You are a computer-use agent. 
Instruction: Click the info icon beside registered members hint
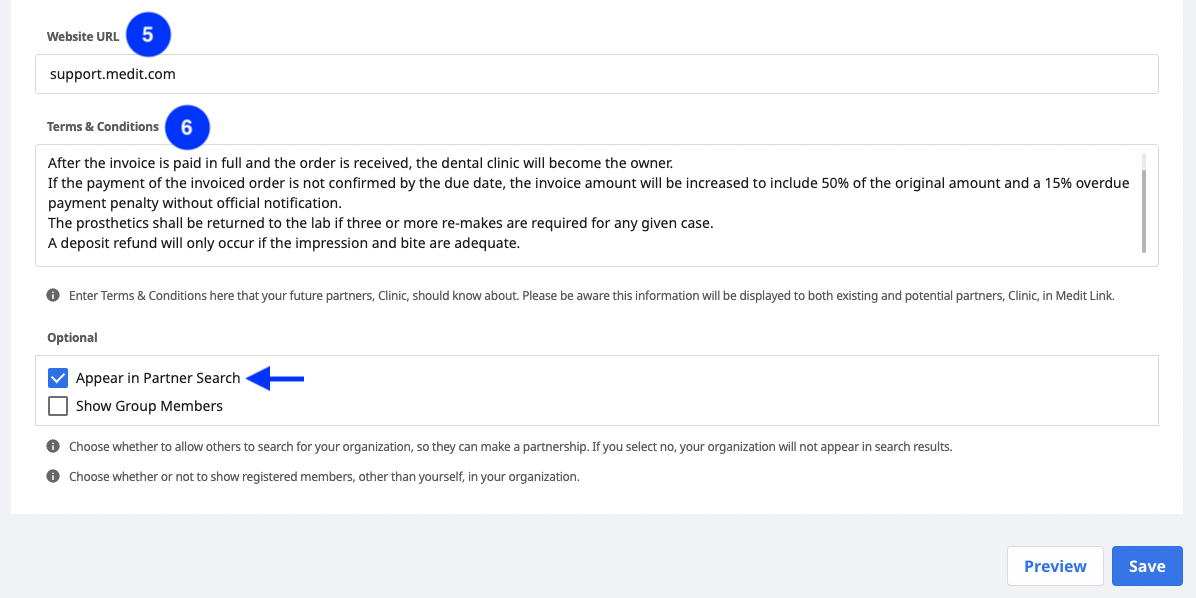click(53, 477)
